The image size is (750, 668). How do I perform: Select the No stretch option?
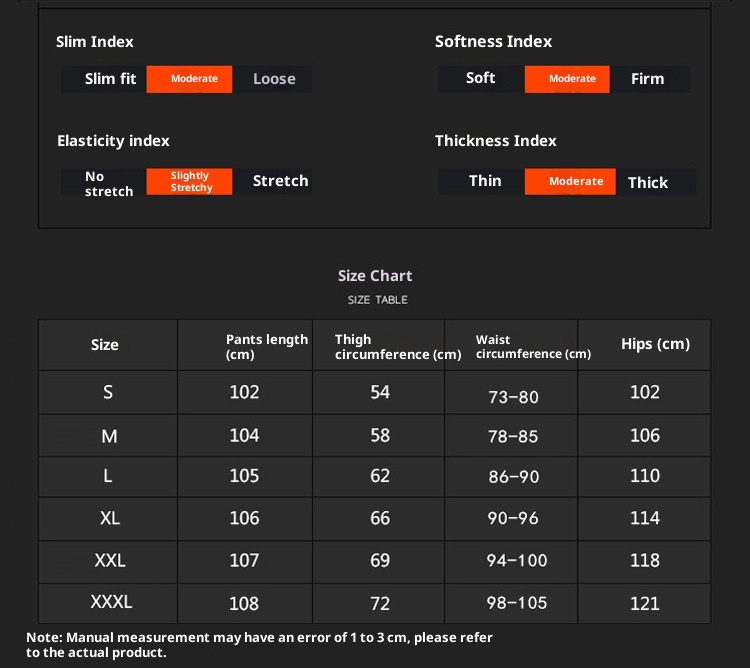(108, 183)
